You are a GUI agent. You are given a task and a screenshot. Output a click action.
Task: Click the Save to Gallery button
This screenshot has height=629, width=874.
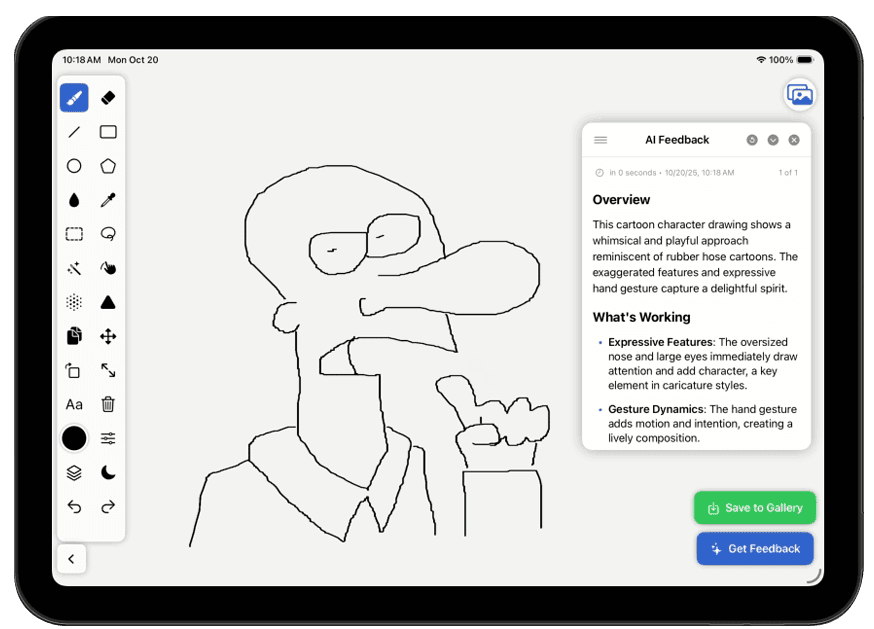click(x=755, y=508)
